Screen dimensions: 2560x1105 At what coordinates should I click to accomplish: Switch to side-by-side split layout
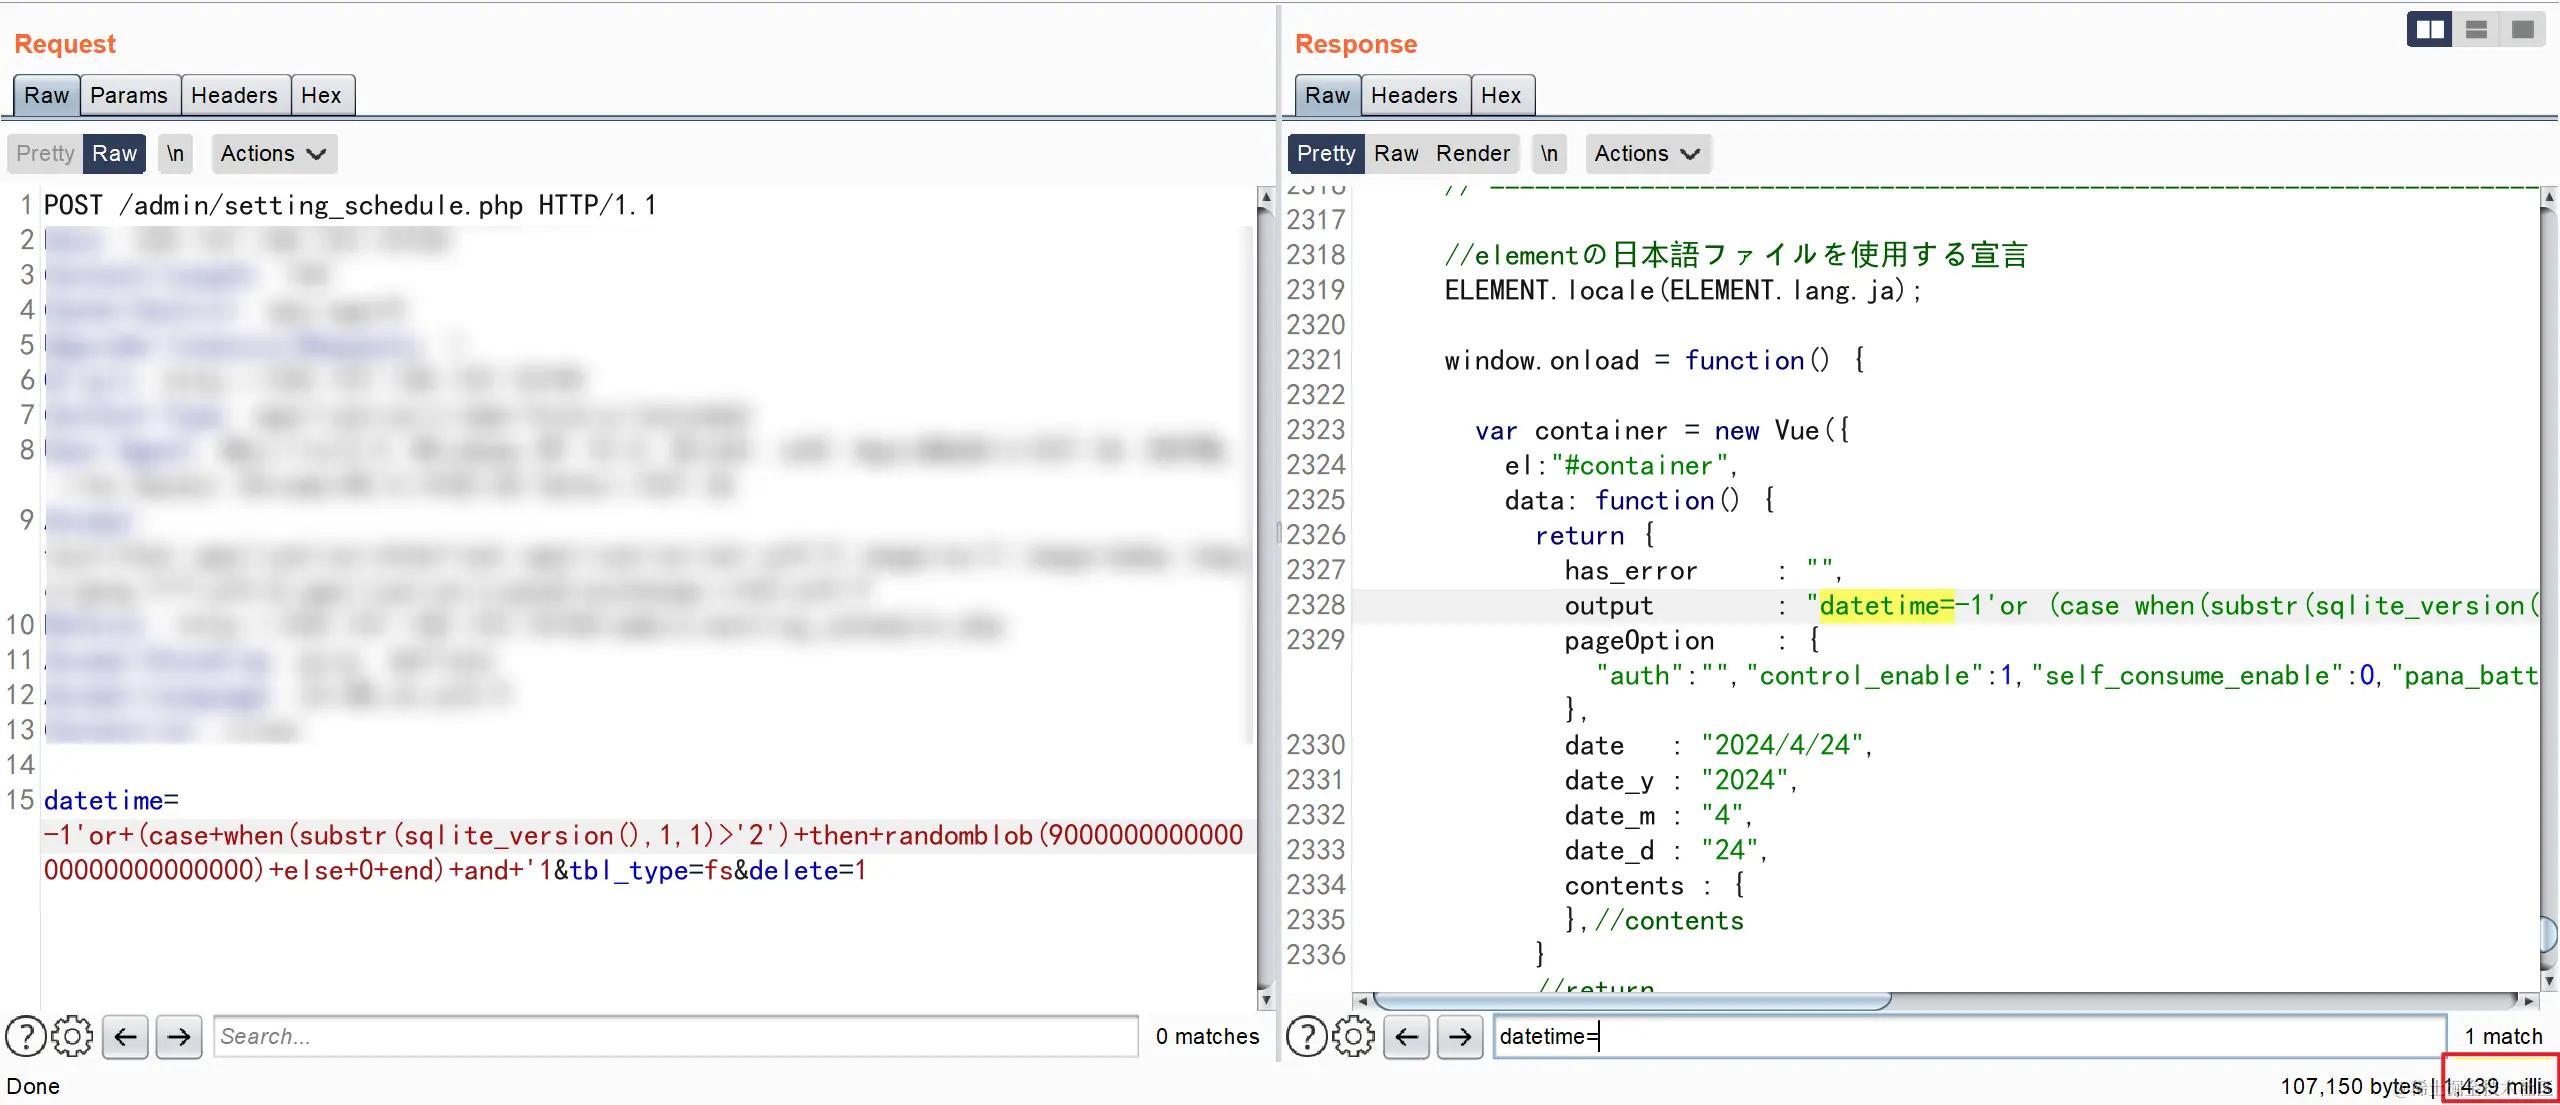point(2429,29)
